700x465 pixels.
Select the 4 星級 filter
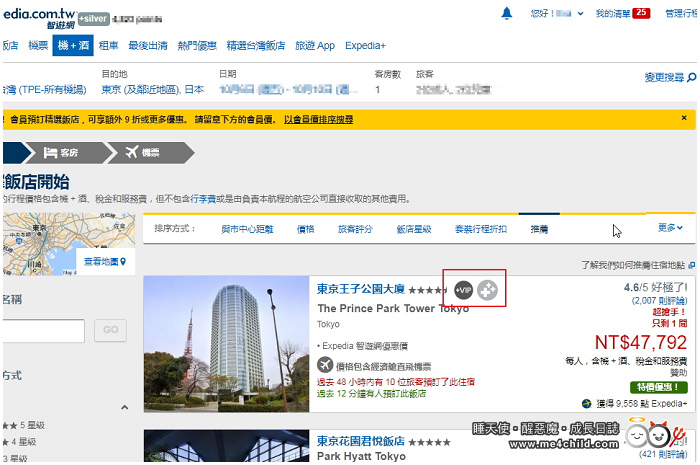tap(19, 442)
